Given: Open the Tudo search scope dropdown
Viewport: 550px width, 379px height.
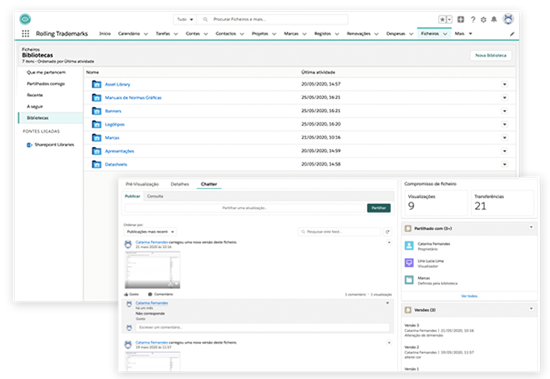Looking at the screenshot, I should [x=185, y=19].
